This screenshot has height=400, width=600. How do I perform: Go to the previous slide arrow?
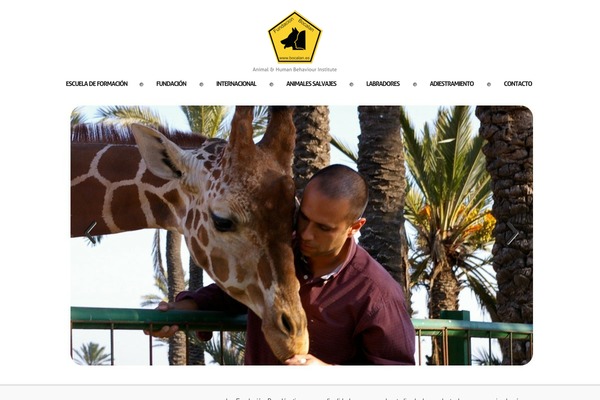coord(91,233)
